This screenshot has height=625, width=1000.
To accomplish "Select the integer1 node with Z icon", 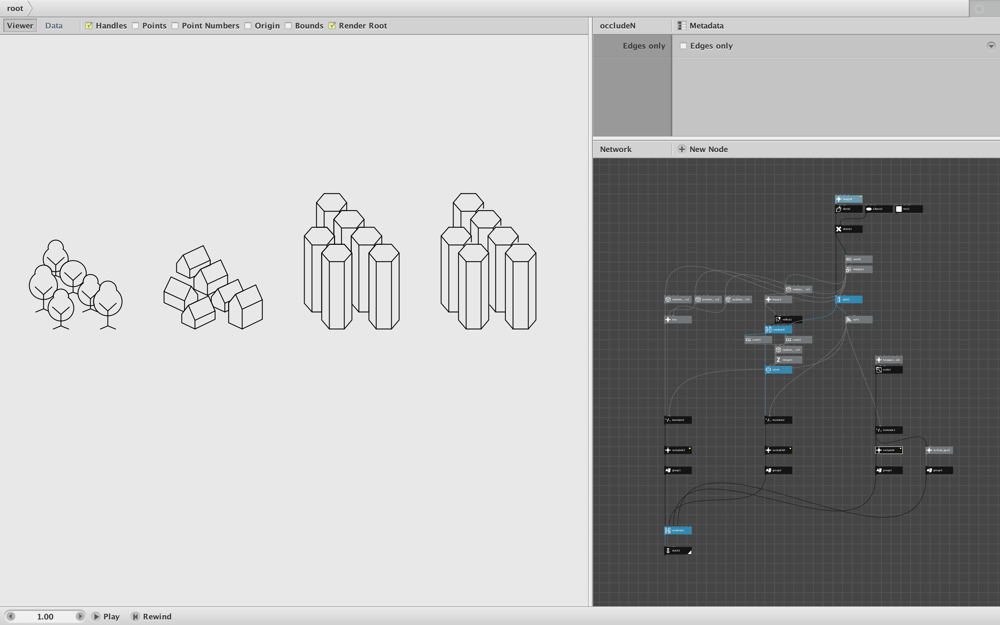I will point(788,360).
